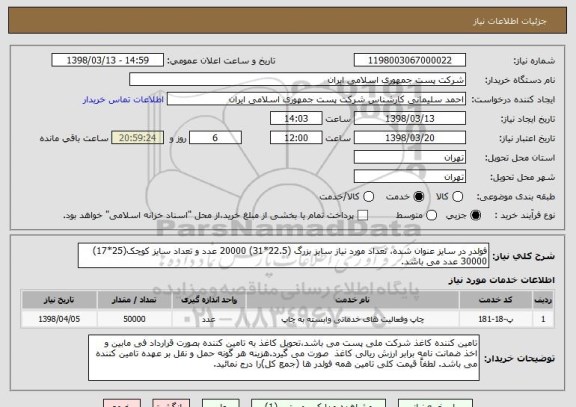Click the نام خدمت column header
The image size is (576, 407).
point(352,300)
